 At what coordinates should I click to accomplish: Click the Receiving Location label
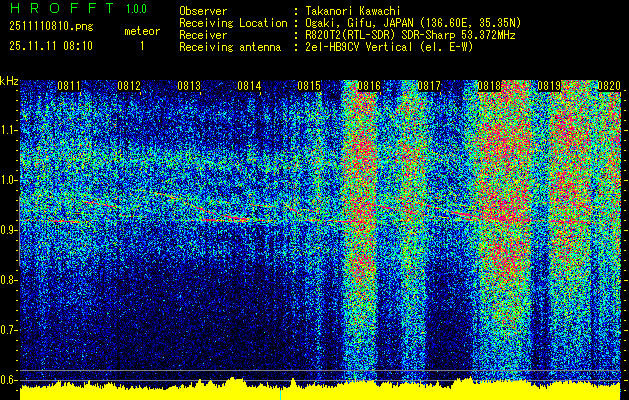pyautogui.click(x=233, y=23)
